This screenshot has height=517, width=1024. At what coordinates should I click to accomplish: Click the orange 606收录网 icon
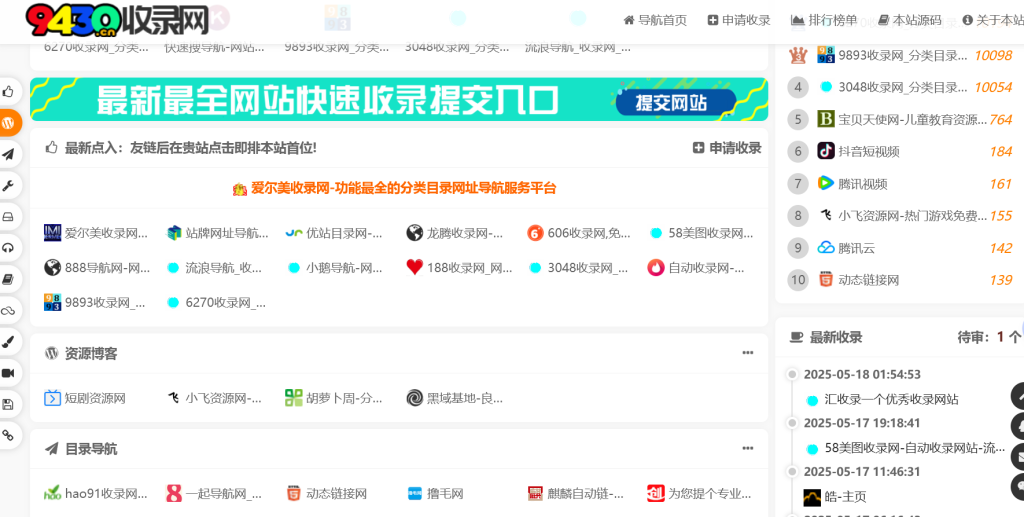click(x=536, y=233)
